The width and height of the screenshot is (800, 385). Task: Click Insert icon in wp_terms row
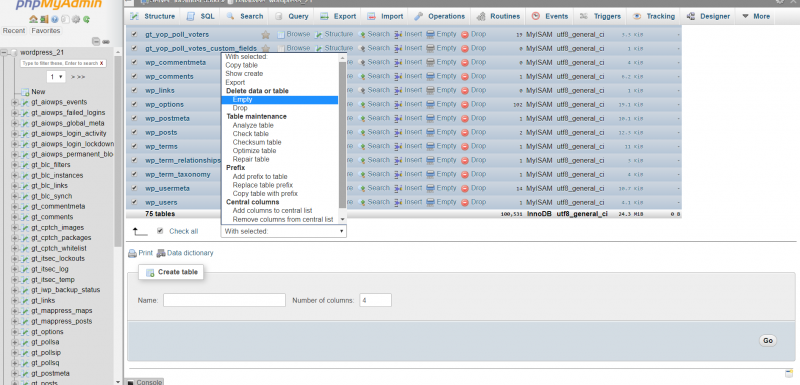pos(398,146)
